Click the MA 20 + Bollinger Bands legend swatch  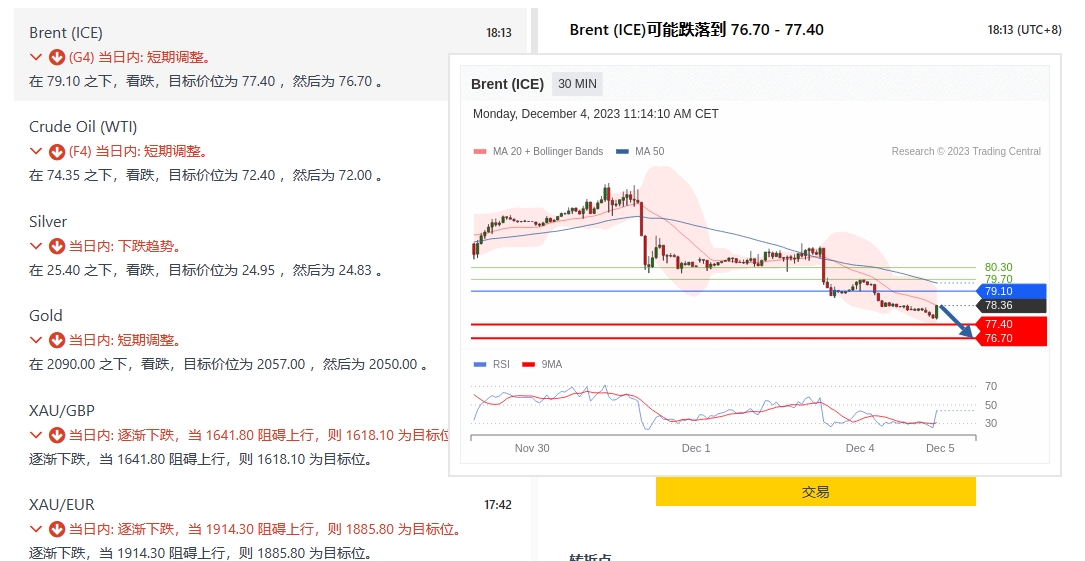480,152
